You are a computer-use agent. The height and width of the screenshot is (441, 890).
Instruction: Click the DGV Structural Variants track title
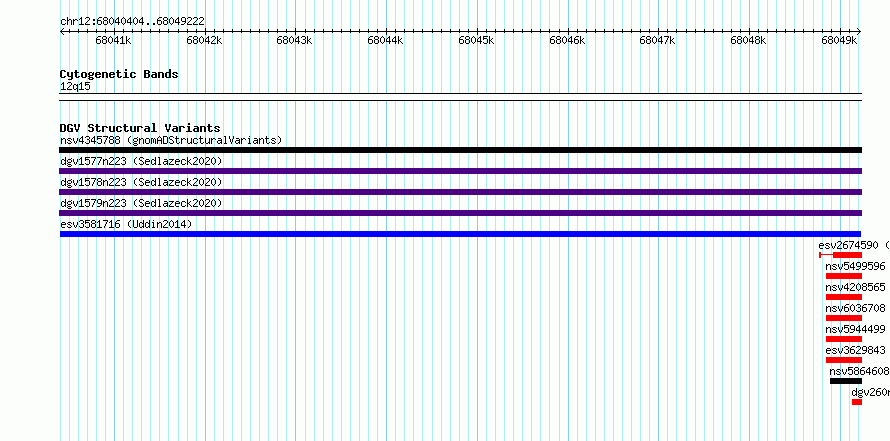(140, 128)
